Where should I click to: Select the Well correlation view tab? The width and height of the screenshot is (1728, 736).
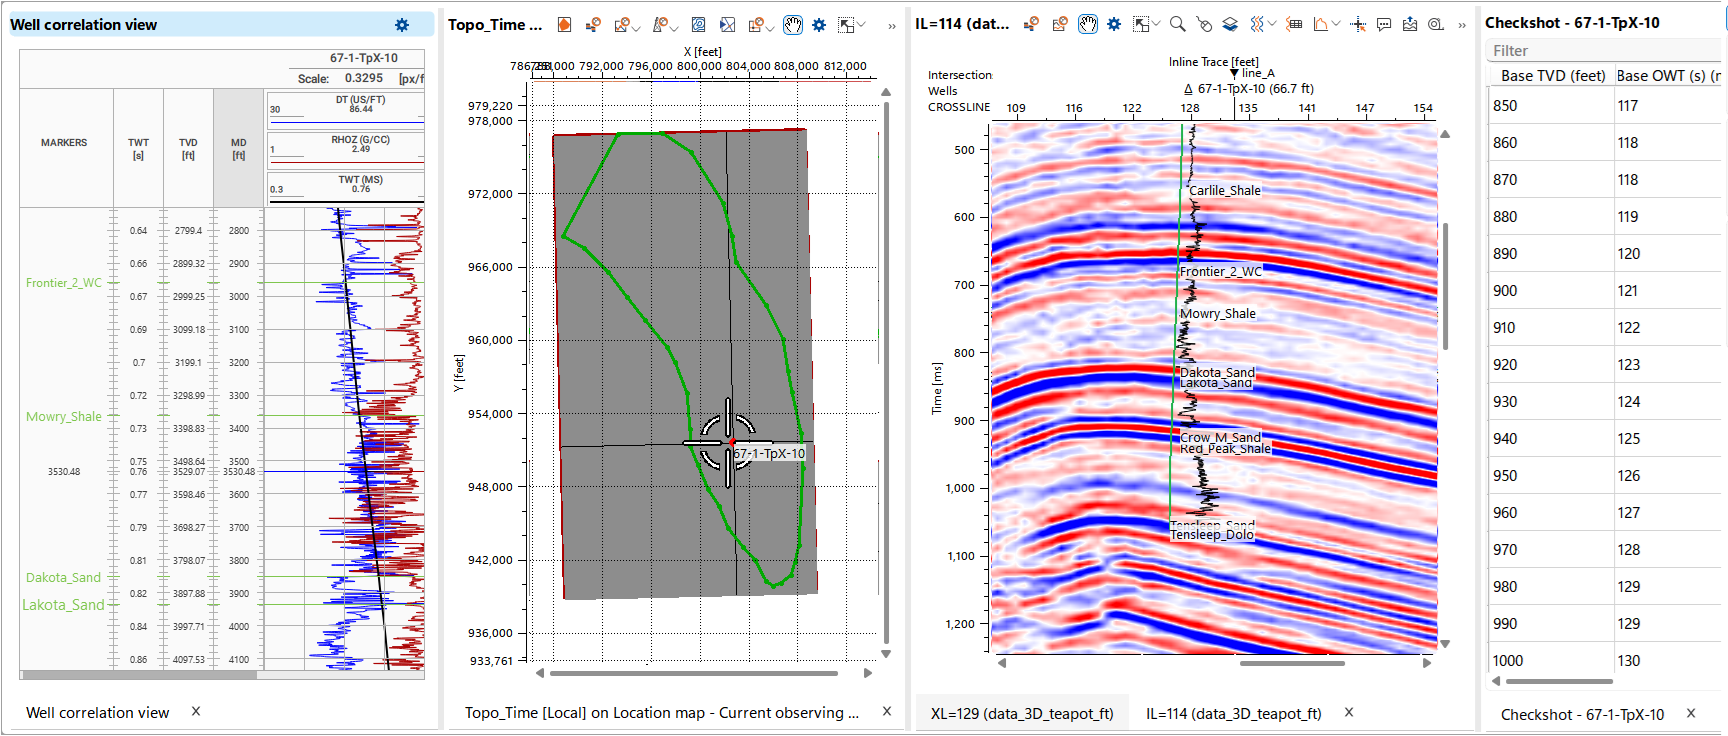point(97,713)
